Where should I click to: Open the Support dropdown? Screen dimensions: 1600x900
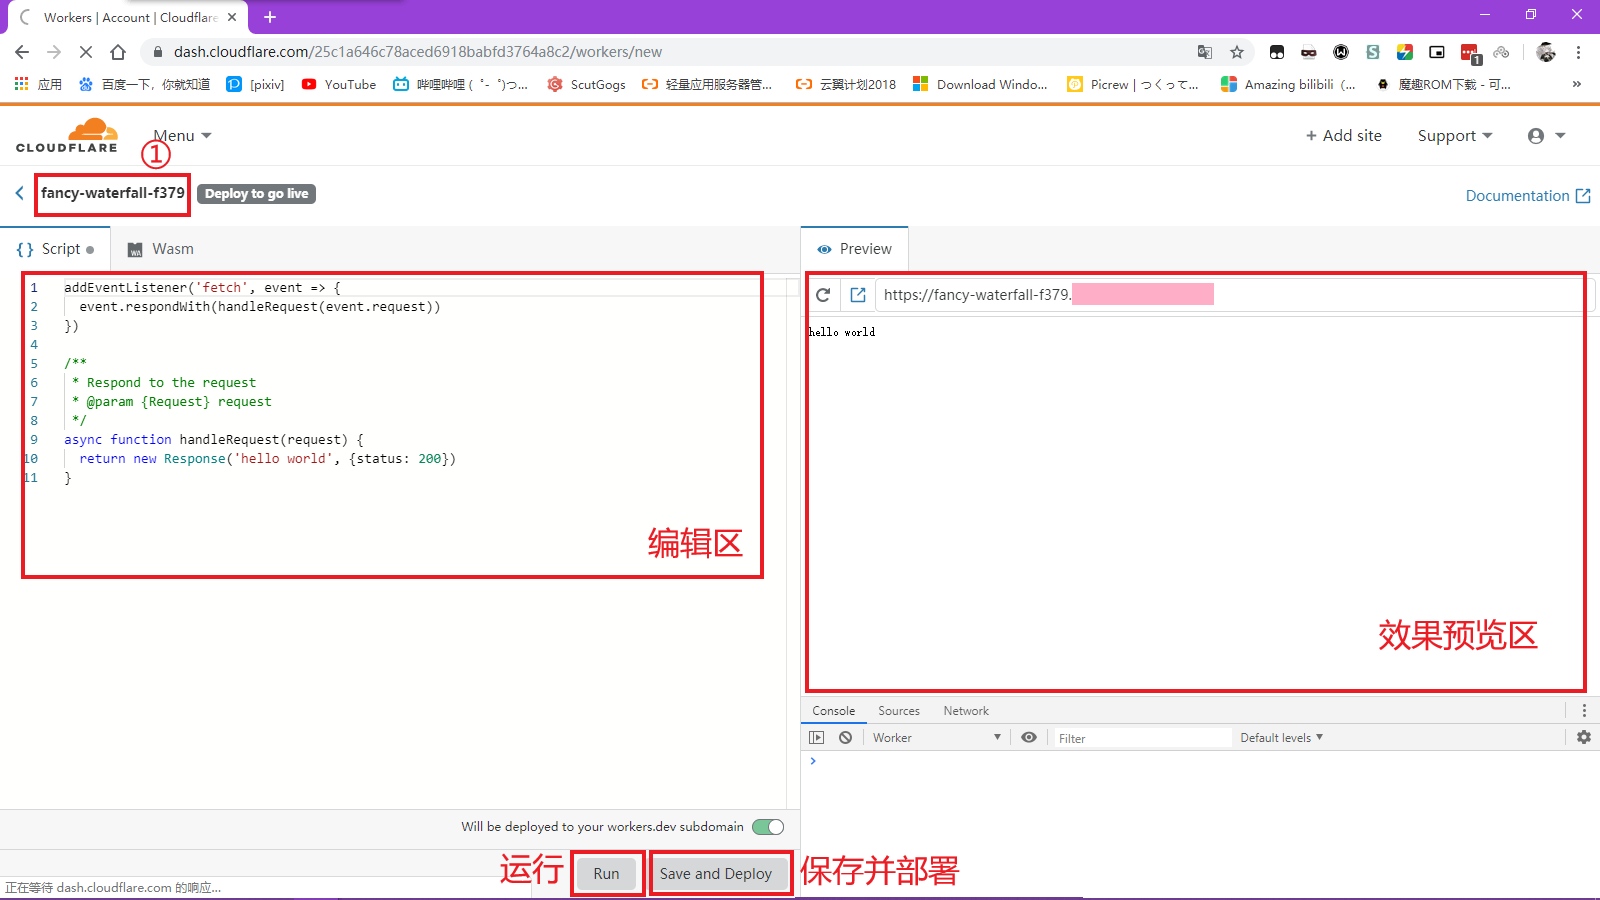1454,136
